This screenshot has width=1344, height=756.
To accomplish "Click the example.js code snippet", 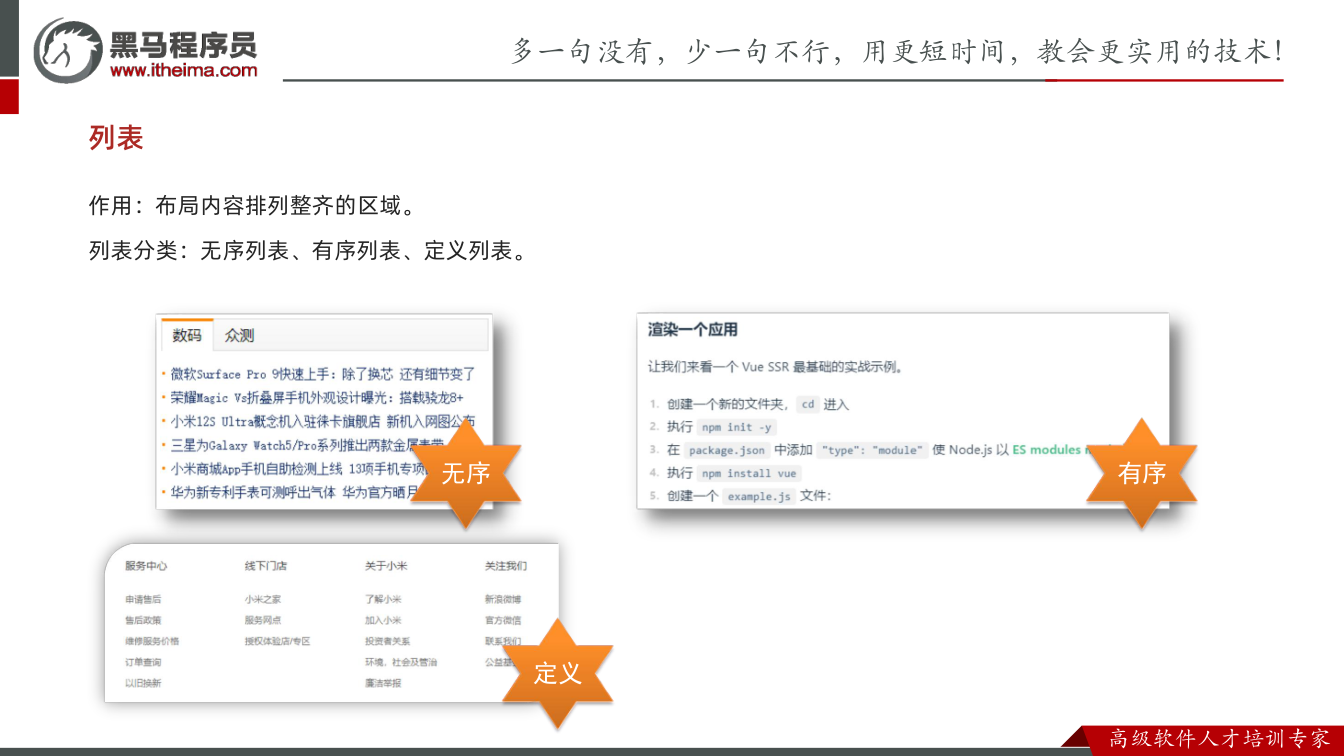I will pos(758,496).
